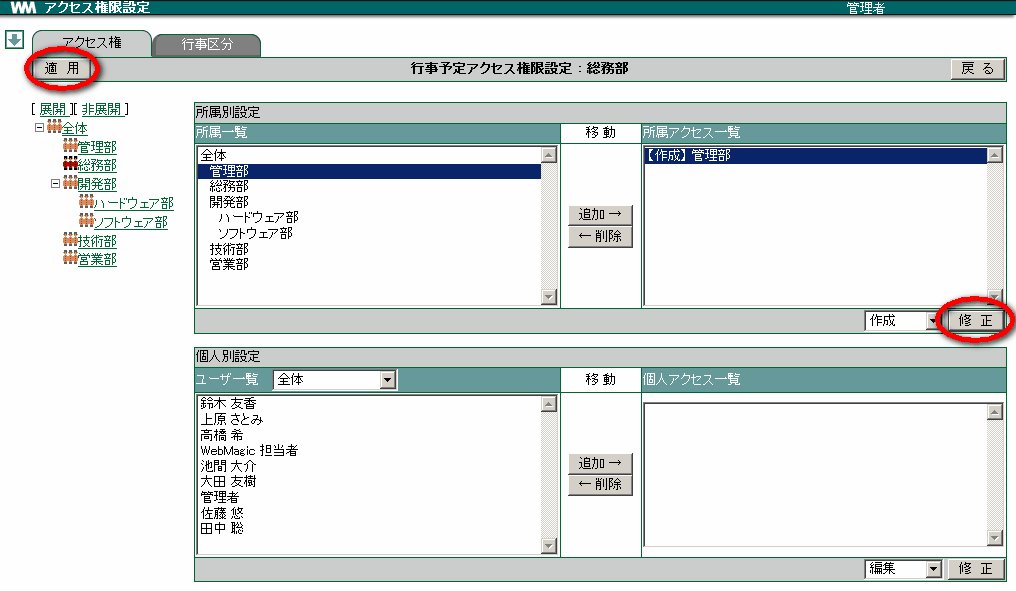
Task: Collapse the 開発部 tree node
Action: (x=56, y=183)
